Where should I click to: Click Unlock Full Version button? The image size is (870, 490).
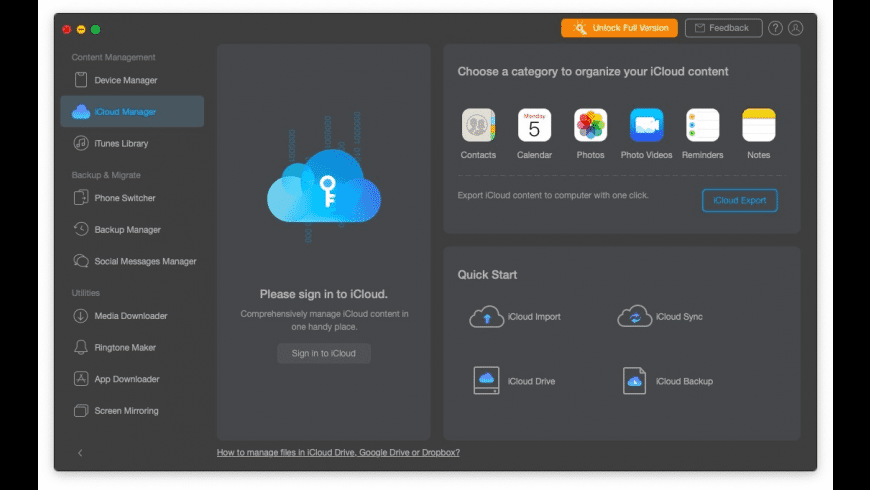click(x=619, y=28)
